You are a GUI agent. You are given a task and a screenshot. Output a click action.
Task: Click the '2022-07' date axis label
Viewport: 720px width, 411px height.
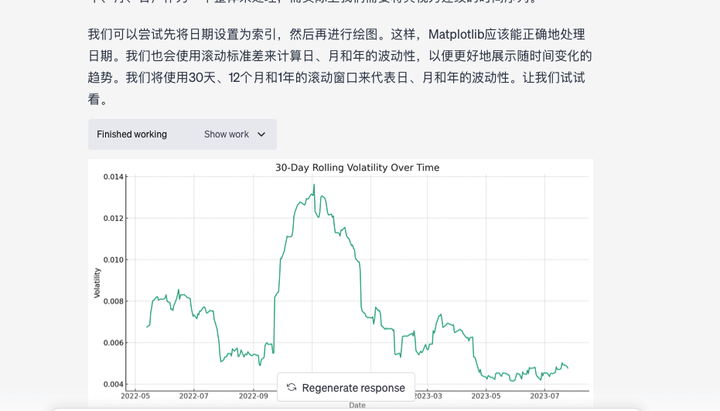point(194,396)
